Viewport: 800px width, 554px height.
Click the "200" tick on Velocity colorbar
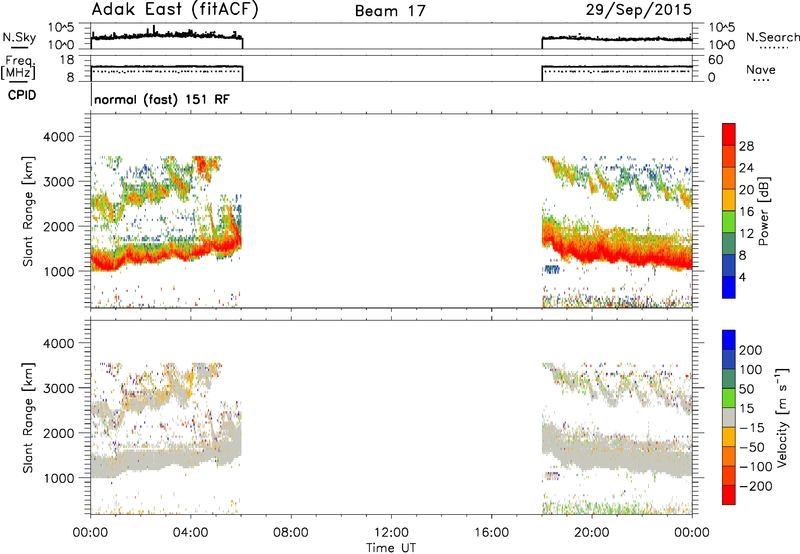coord(751,350)
